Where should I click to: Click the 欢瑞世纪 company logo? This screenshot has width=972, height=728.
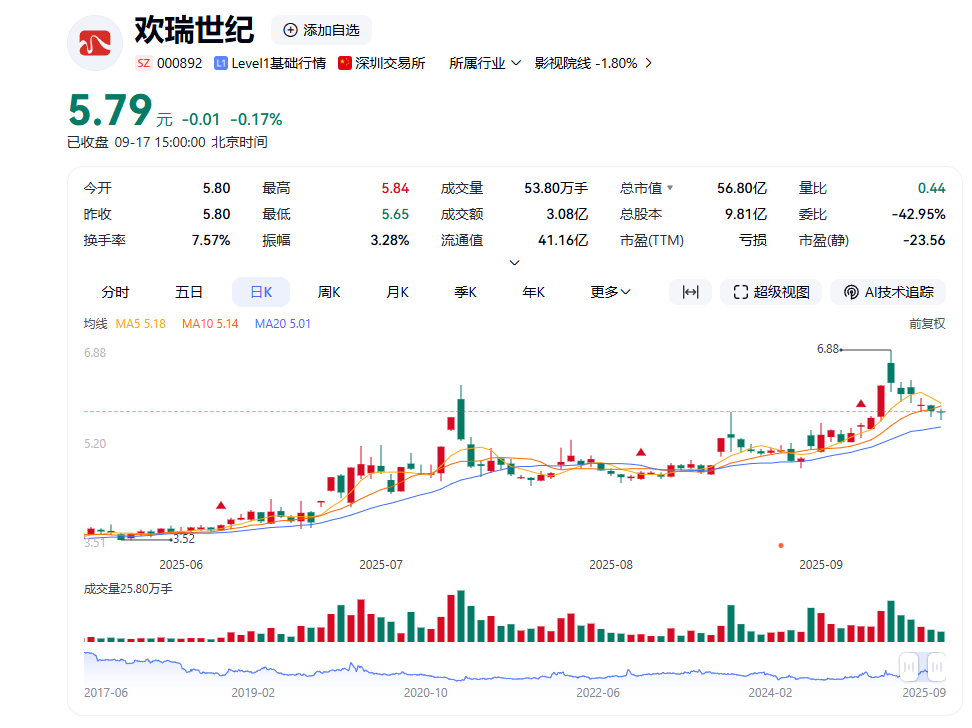point(95,43)
